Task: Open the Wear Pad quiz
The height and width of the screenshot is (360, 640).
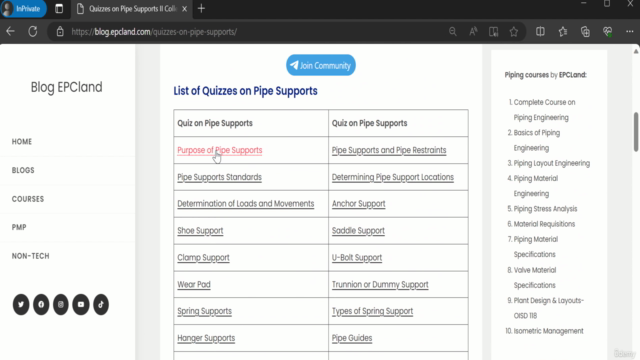Action: coord(194,284)
